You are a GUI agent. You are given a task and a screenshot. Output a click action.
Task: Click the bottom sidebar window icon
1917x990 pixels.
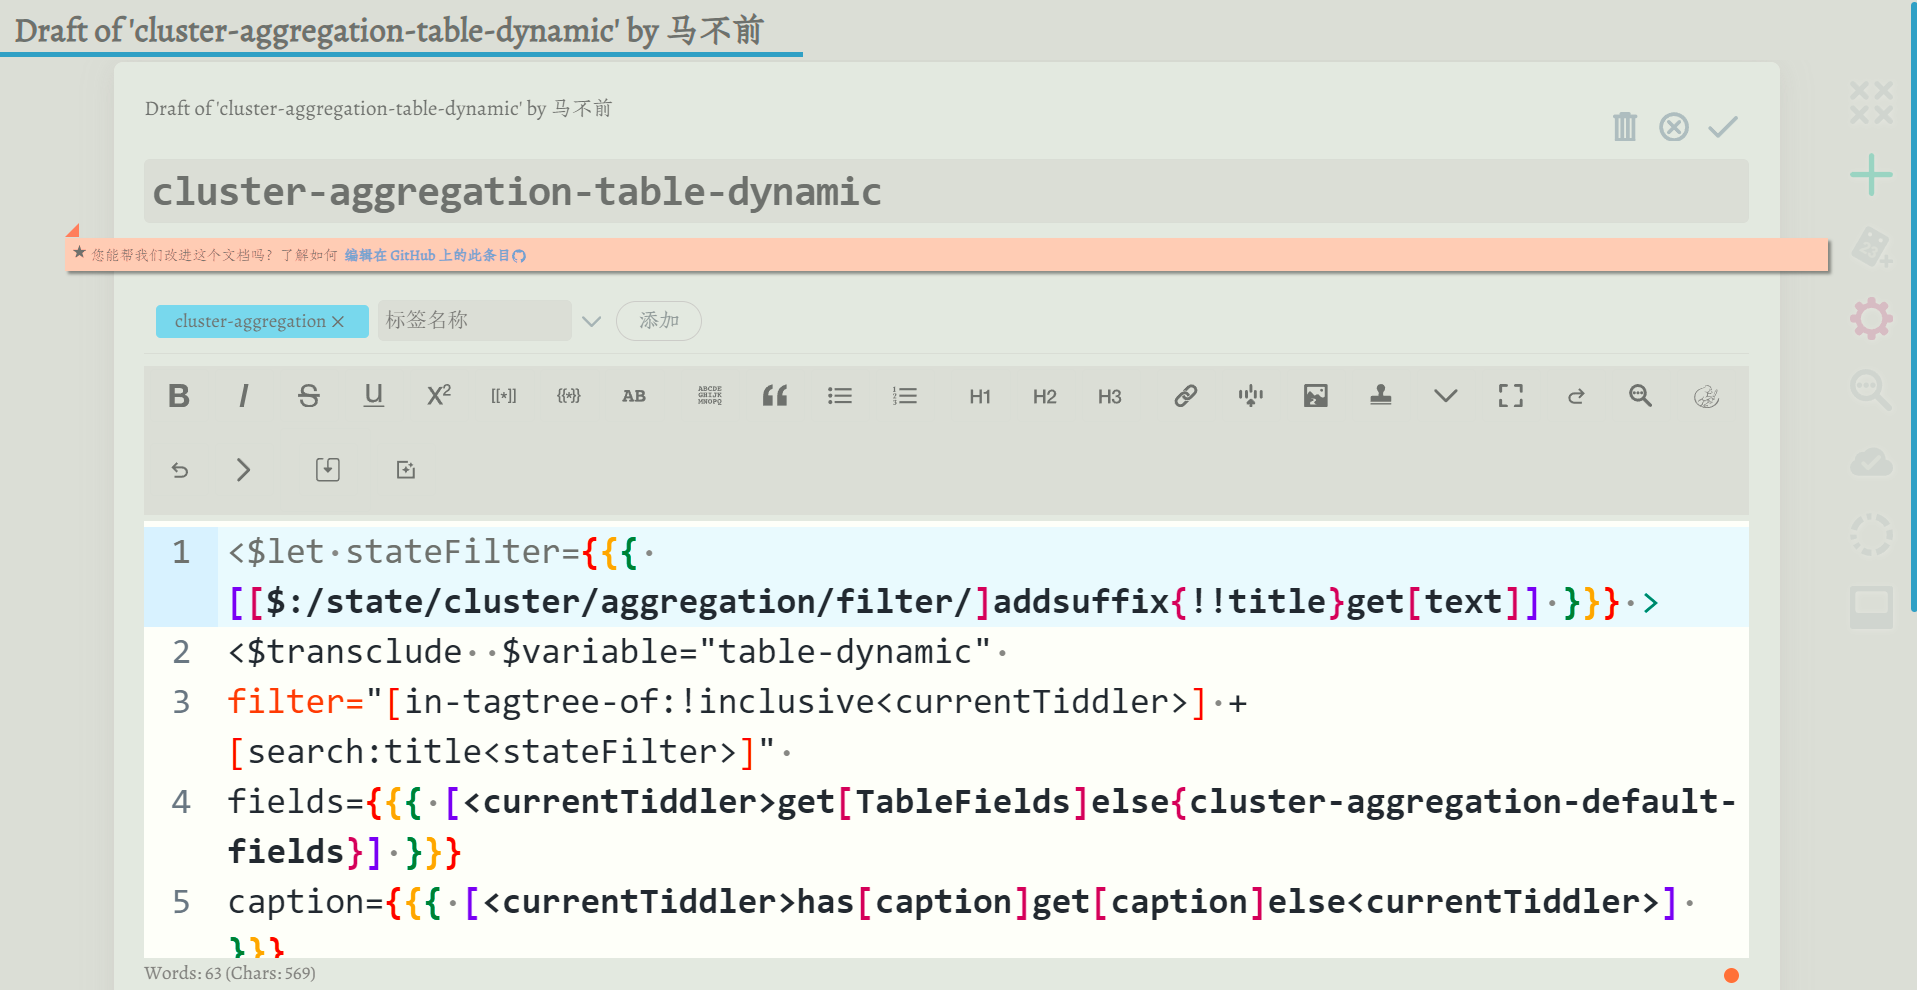tap(1871, 606)
